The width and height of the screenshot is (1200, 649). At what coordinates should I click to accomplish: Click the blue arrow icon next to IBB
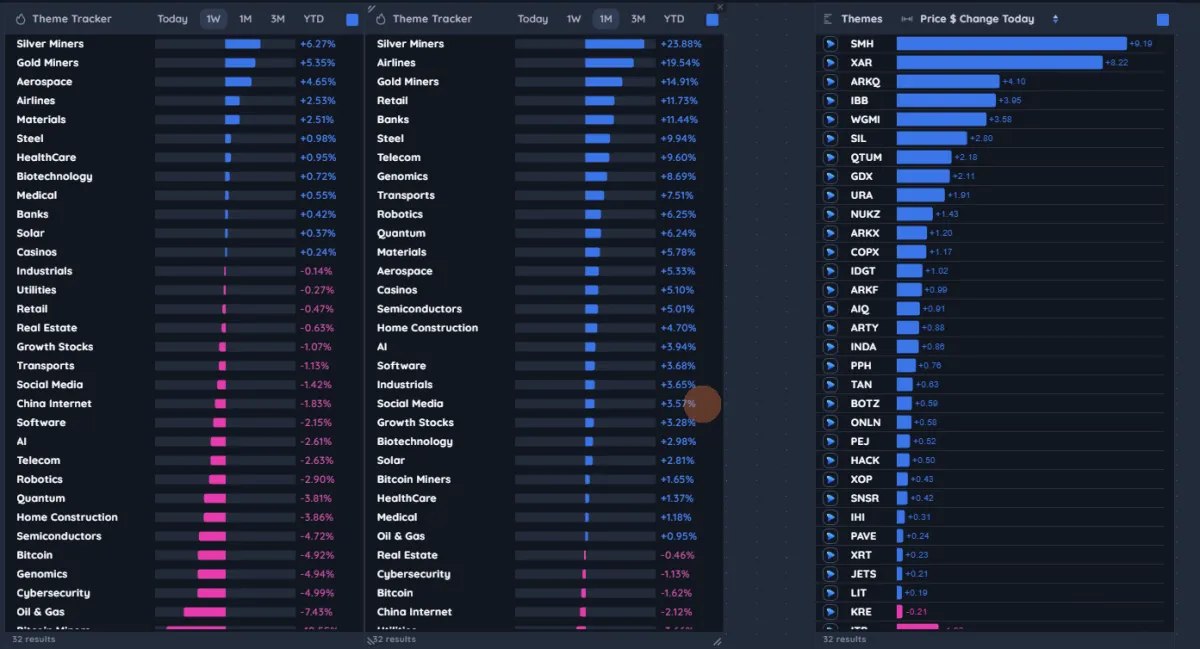pyautogui.click(x=829, y=100)
